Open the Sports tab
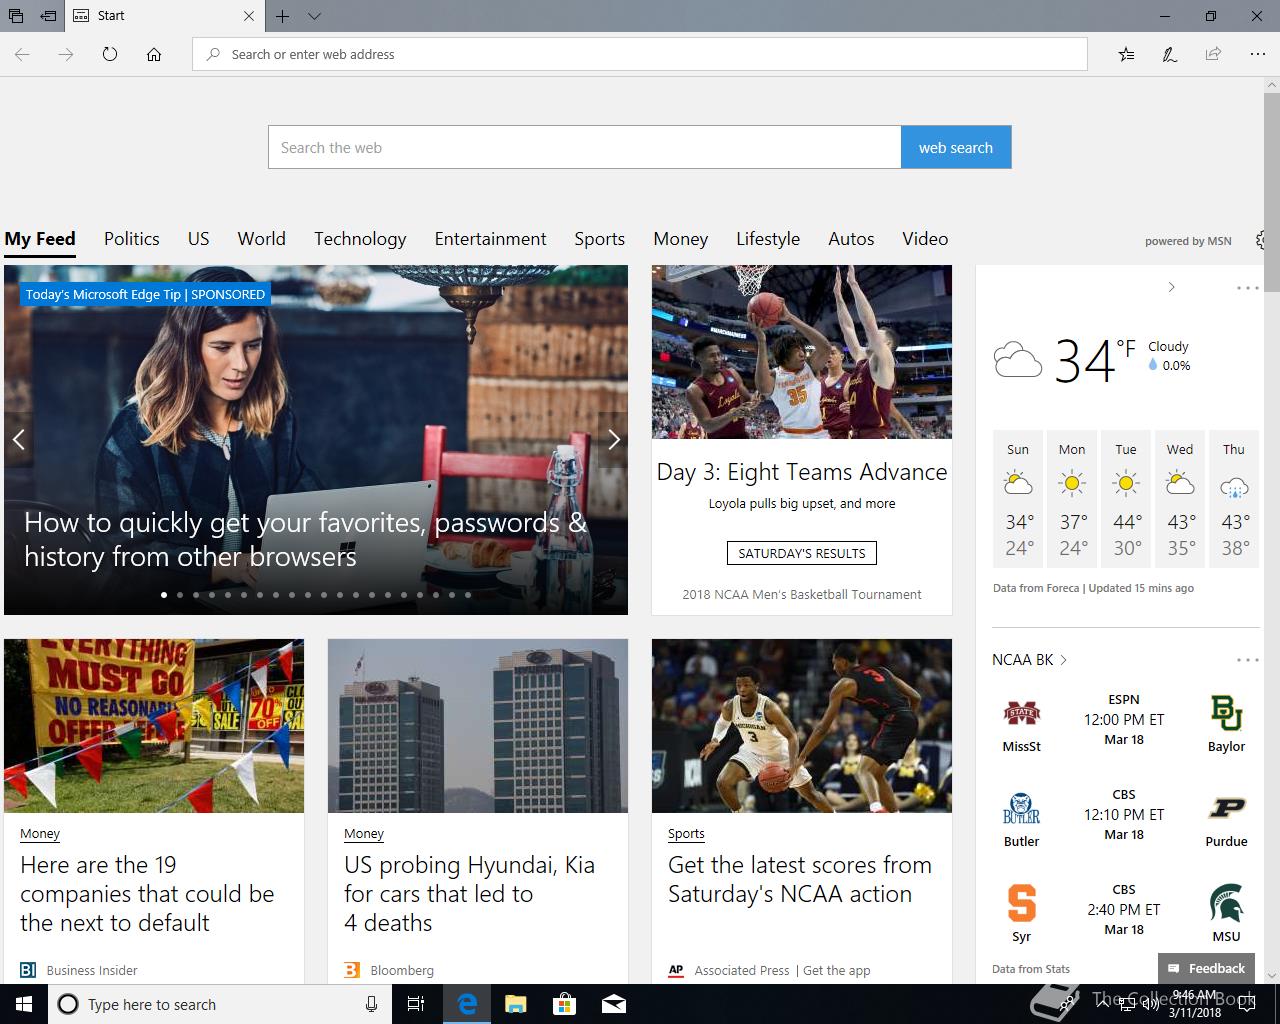This screenshot has height=1024, width=1280. (600, 239)
